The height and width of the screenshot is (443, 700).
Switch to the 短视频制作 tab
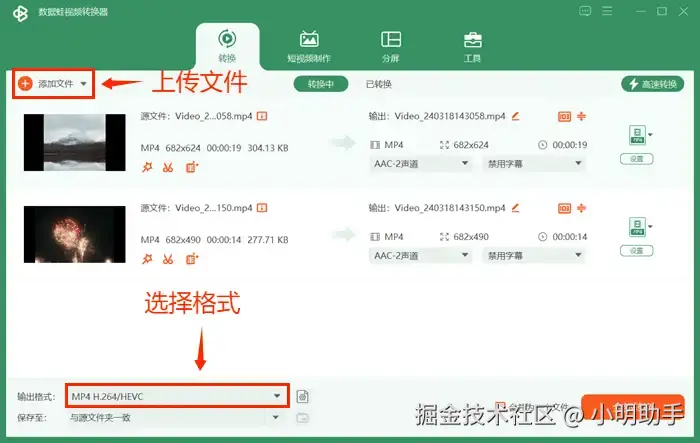coord(309,46)
